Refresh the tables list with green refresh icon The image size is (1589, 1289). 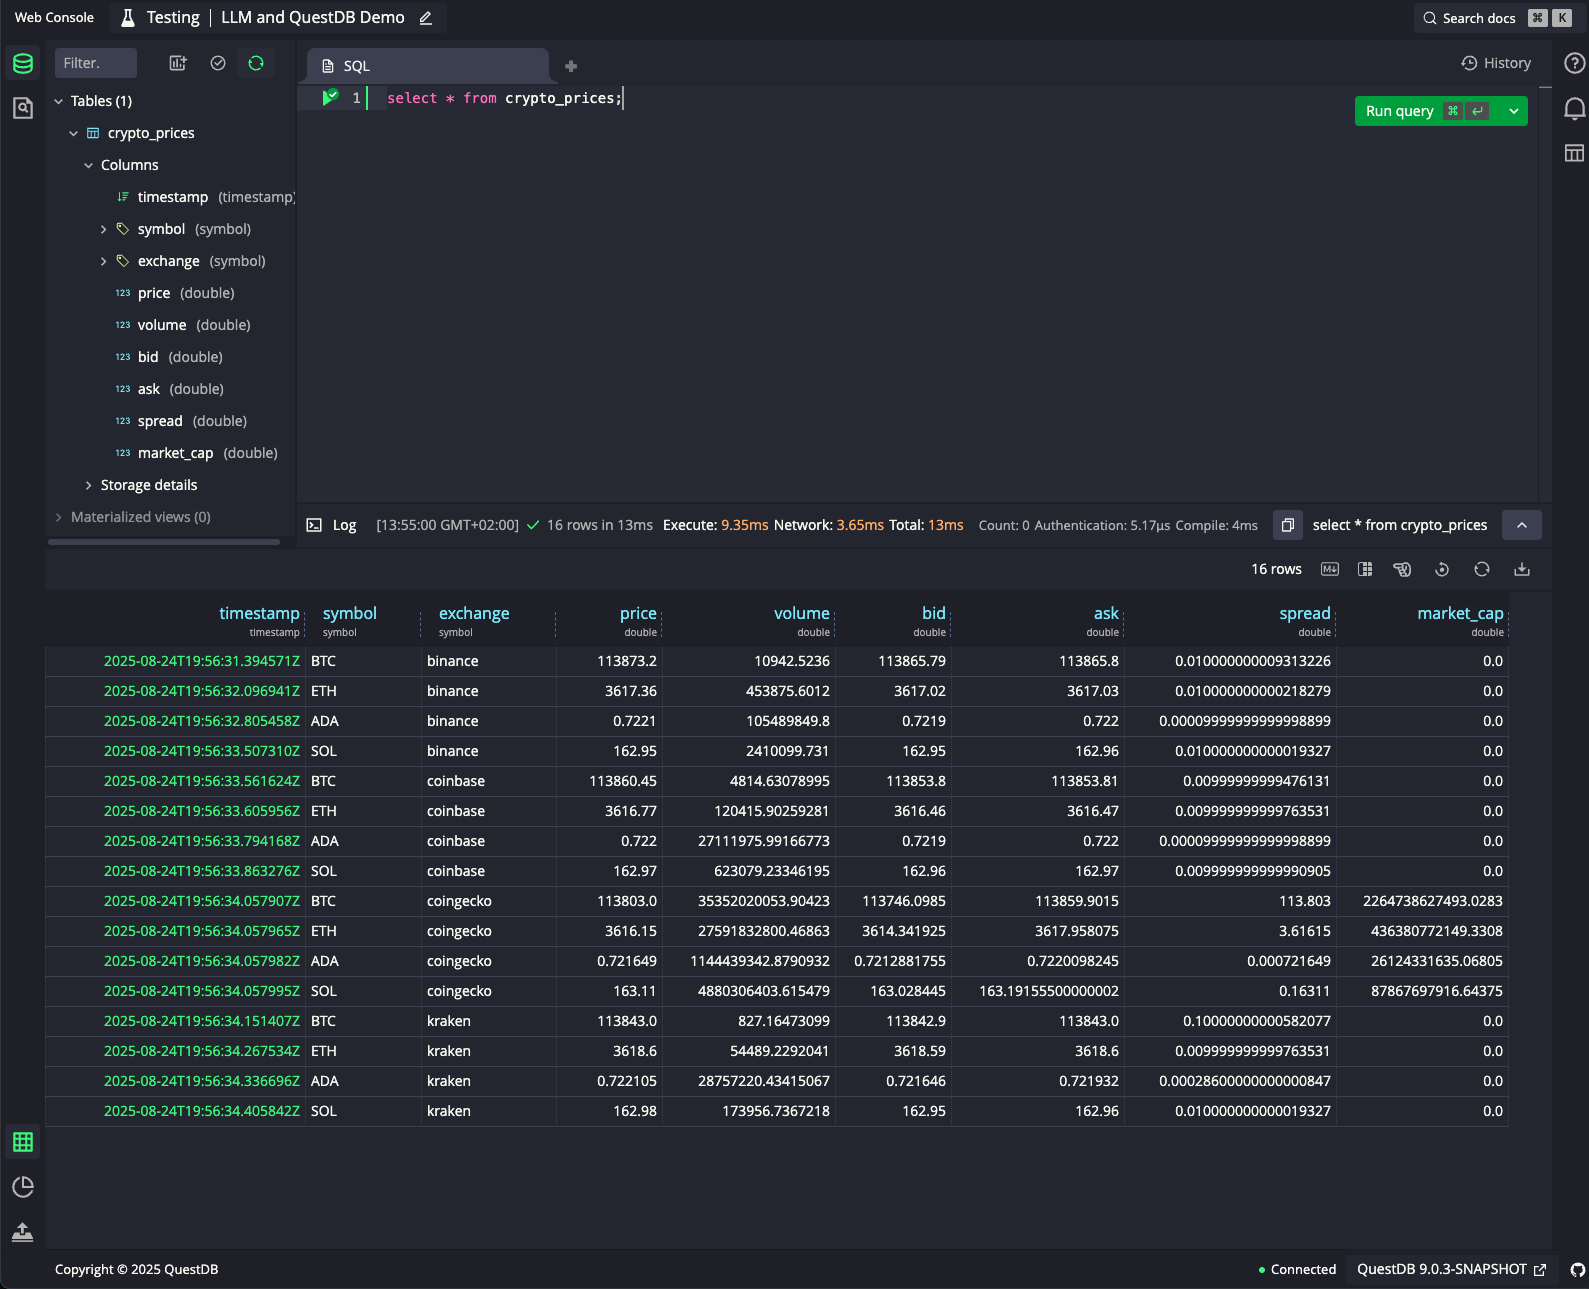coord(256,63)
